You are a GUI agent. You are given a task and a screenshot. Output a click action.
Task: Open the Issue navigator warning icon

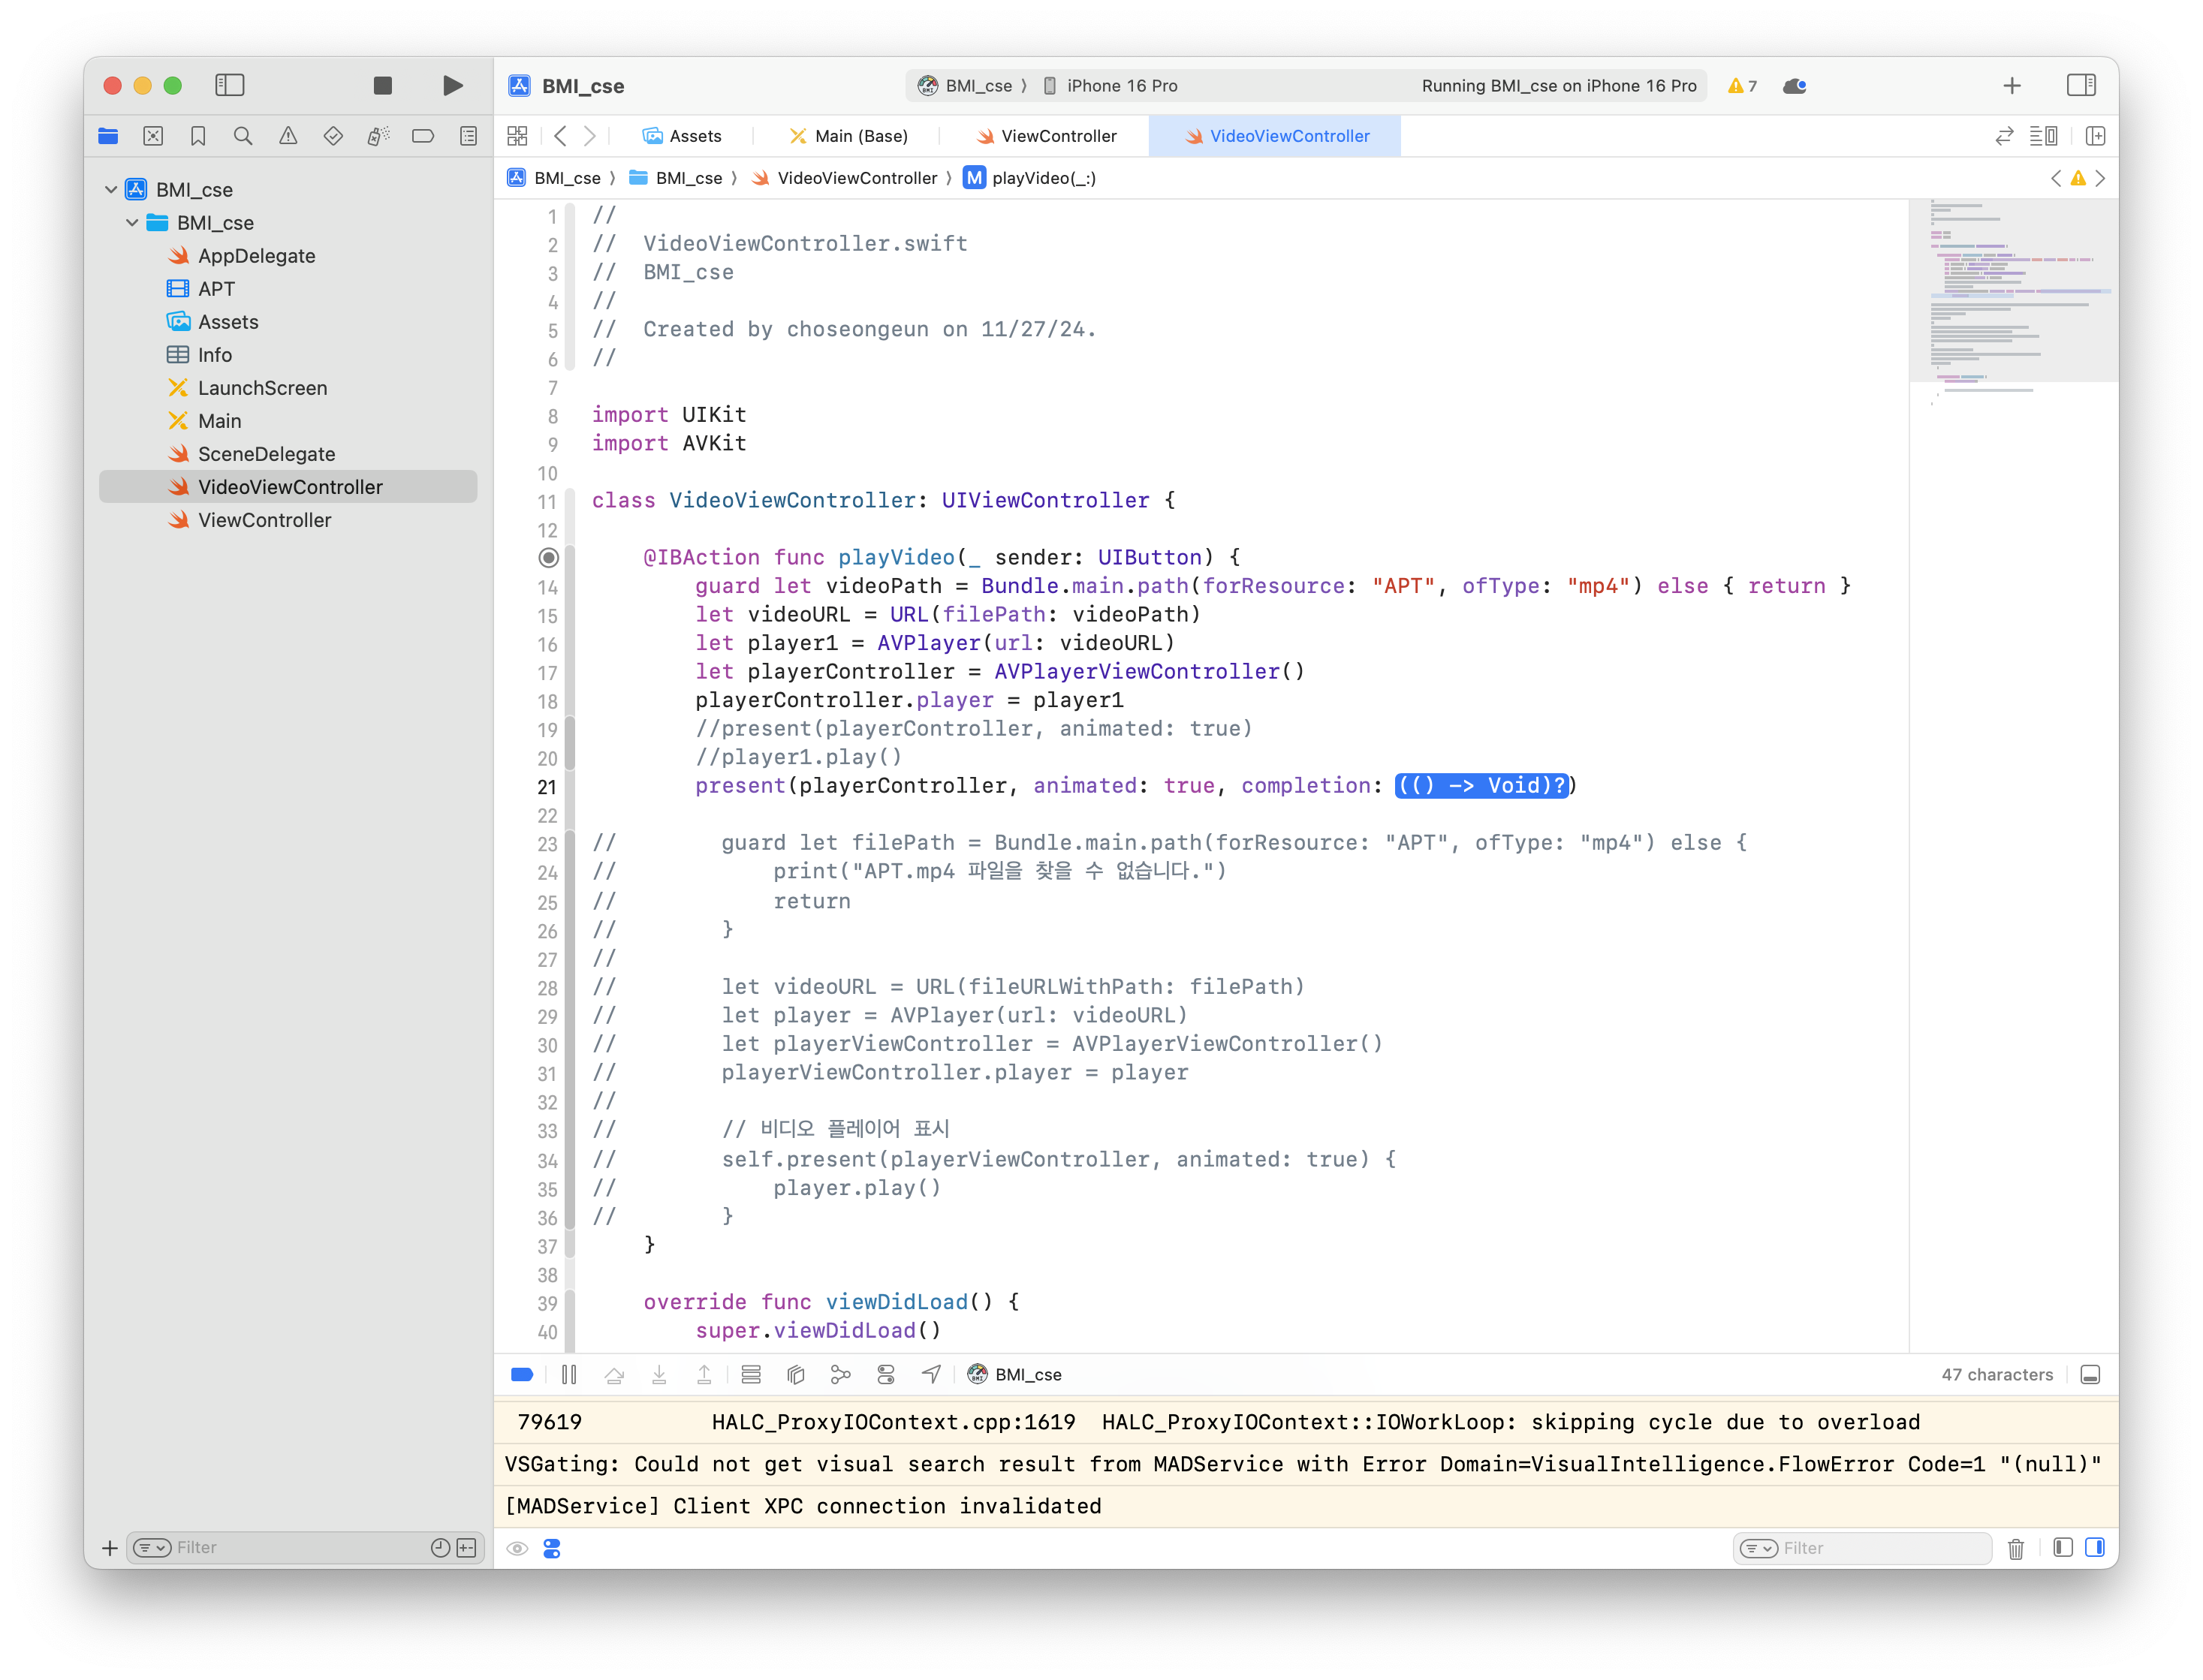(288, 136)
